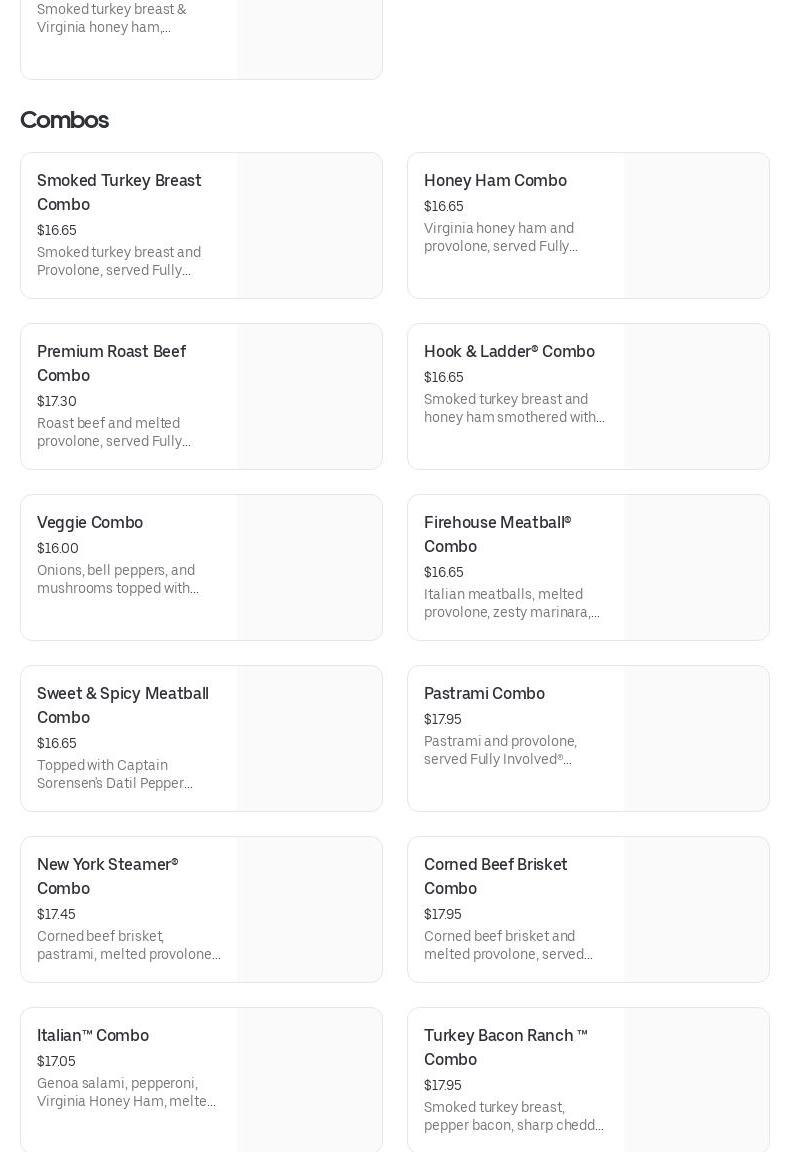804x1152 pixels.
Task: Choose the Hook & Ladder Combo
Action: (x=509, y=352)
